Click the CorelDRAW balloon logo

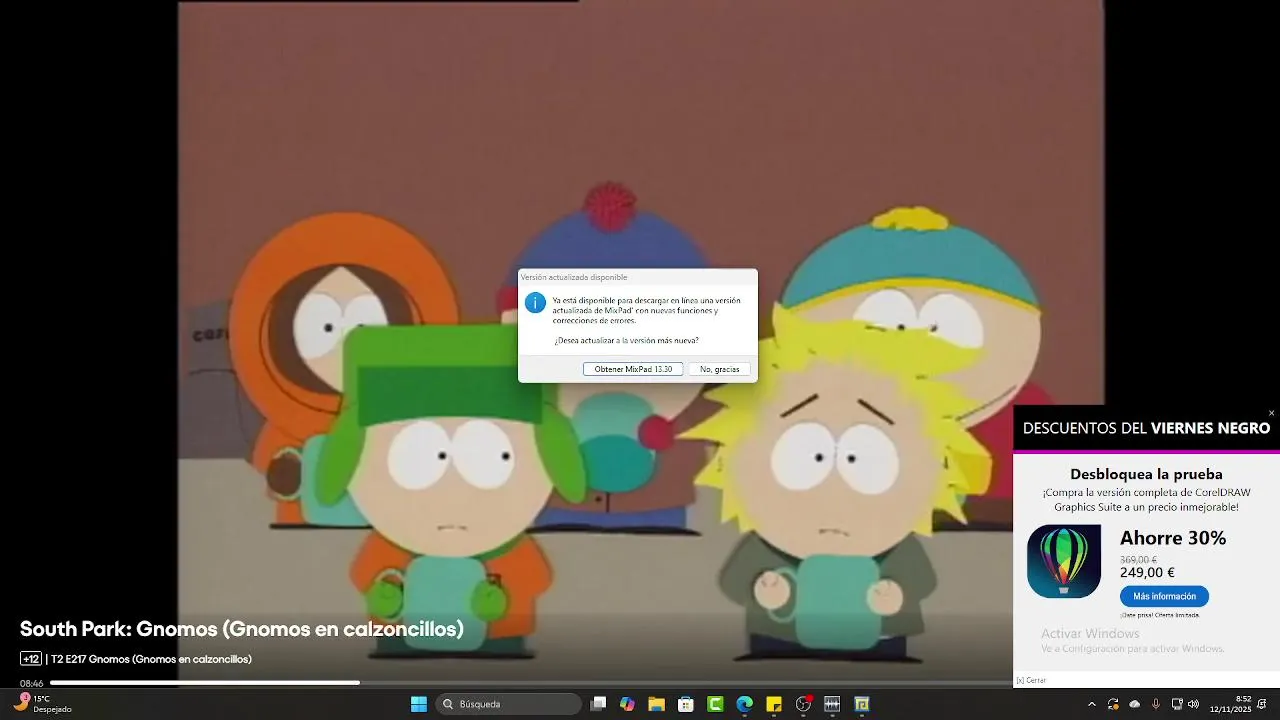pos(1064,561)
